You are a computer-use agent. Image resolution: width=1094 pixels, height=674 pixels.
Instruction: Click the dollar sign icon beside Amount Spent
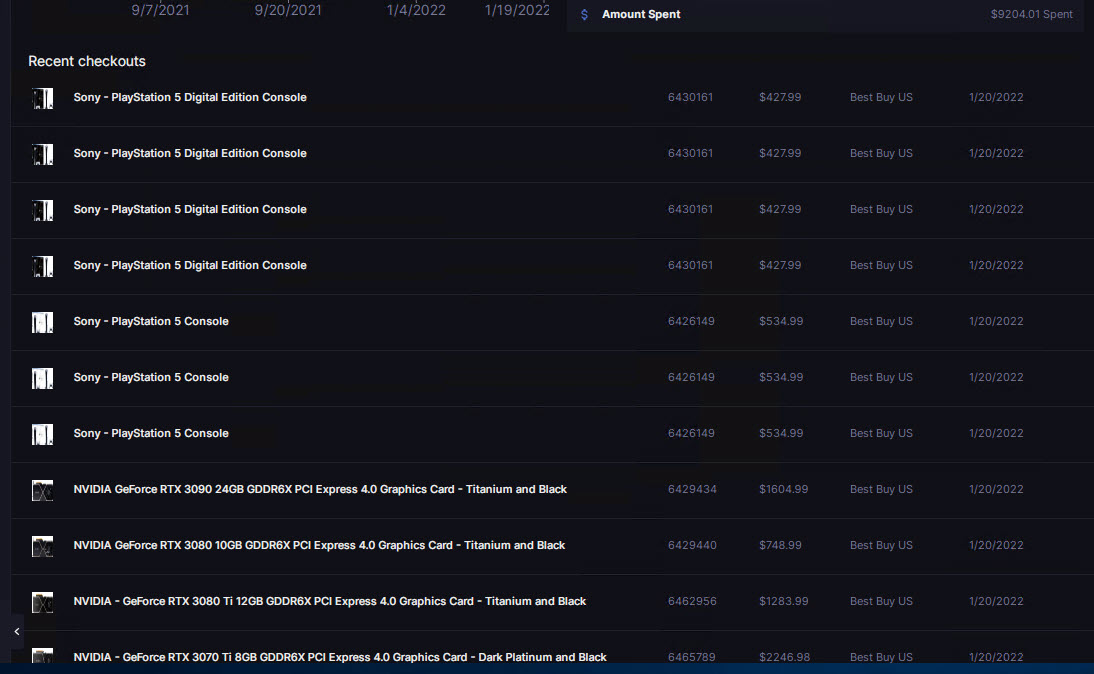click(x=585, y=15)
